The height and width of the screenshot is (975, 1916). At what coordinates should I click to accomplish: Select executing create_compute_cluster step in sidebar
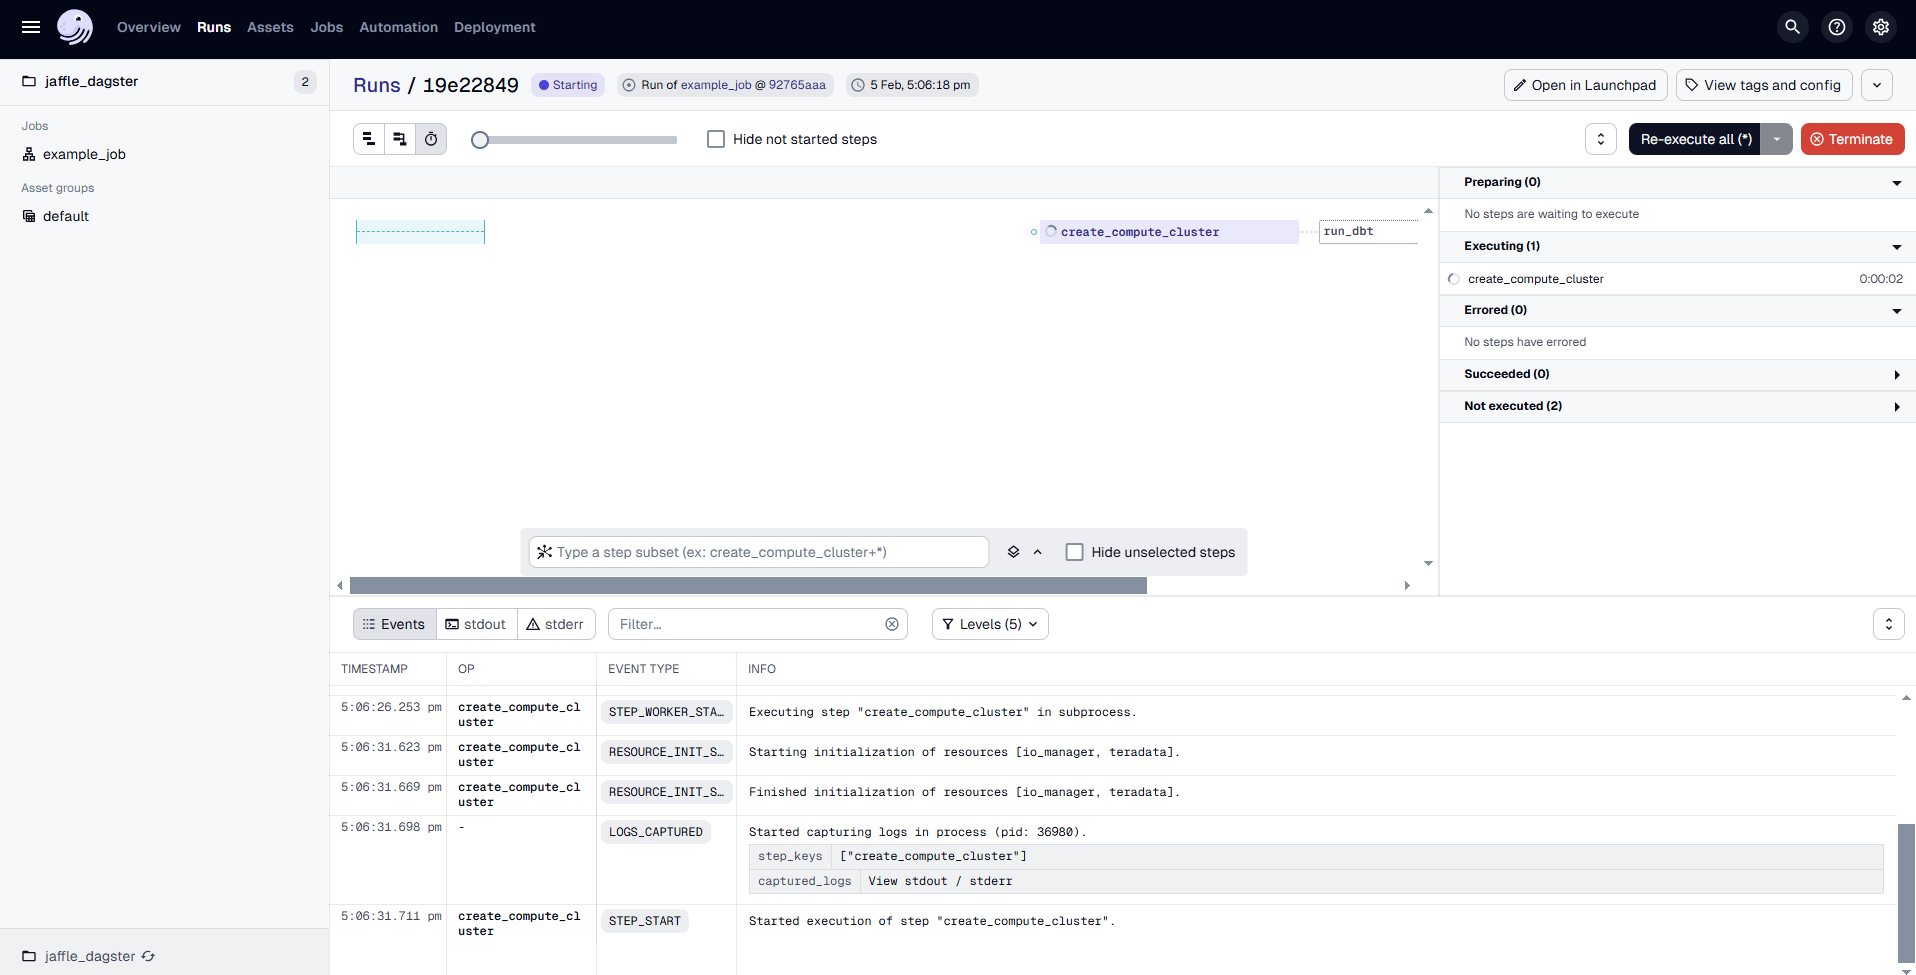tap(1678, 279)
